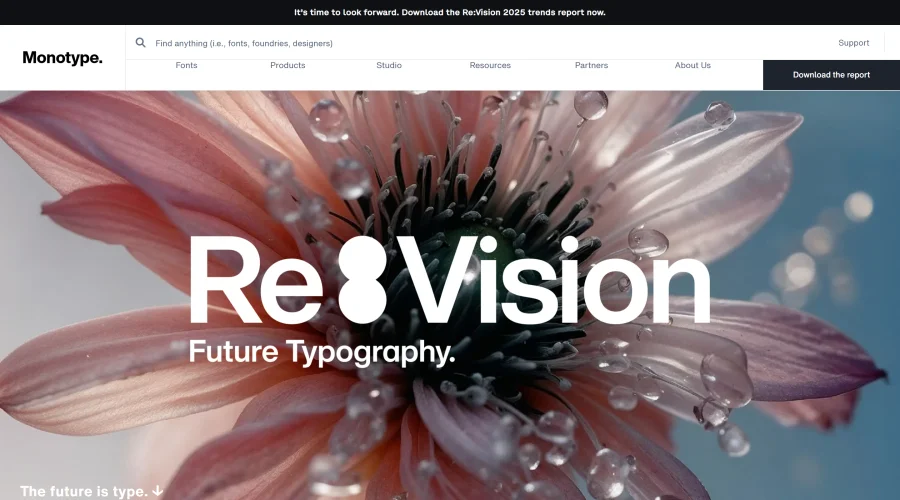Open the Products menu
Image resolution: width=900 pixels, height=500 pixels.
click(288, 65)
